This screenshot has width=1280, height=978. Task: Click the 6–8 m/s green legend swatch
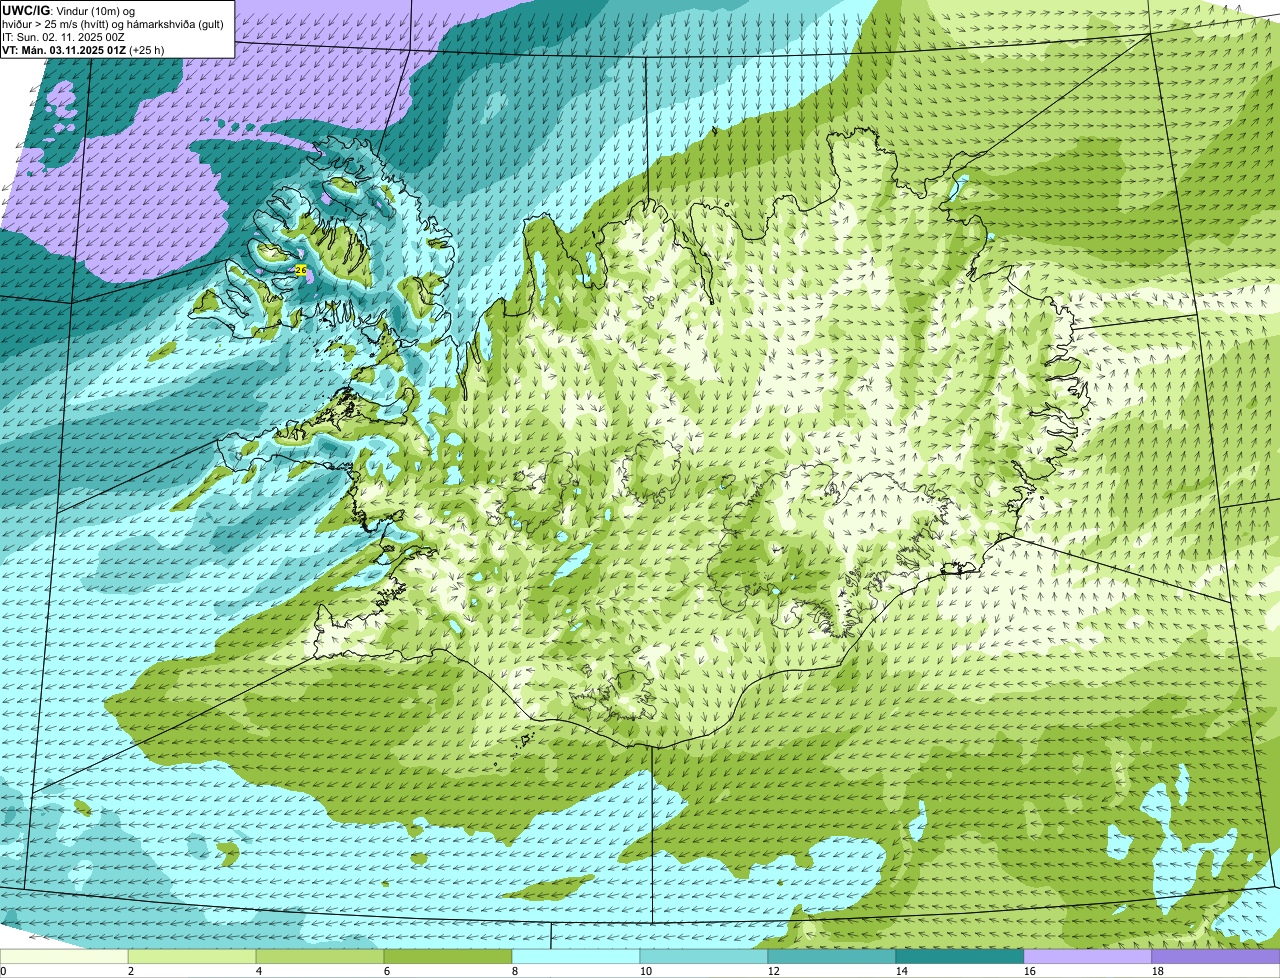448,956
